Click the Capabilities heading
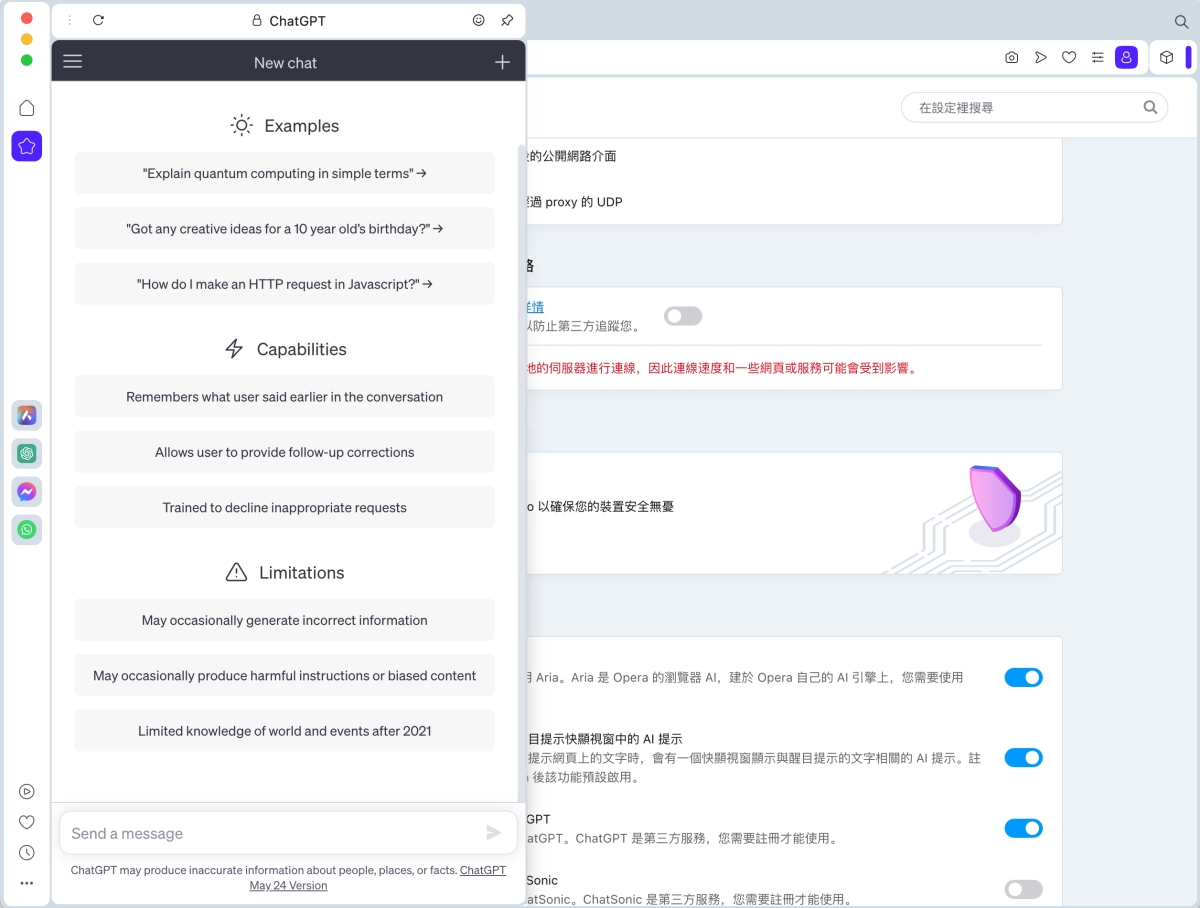This screenshot has width=1200, height=908. 301,349
